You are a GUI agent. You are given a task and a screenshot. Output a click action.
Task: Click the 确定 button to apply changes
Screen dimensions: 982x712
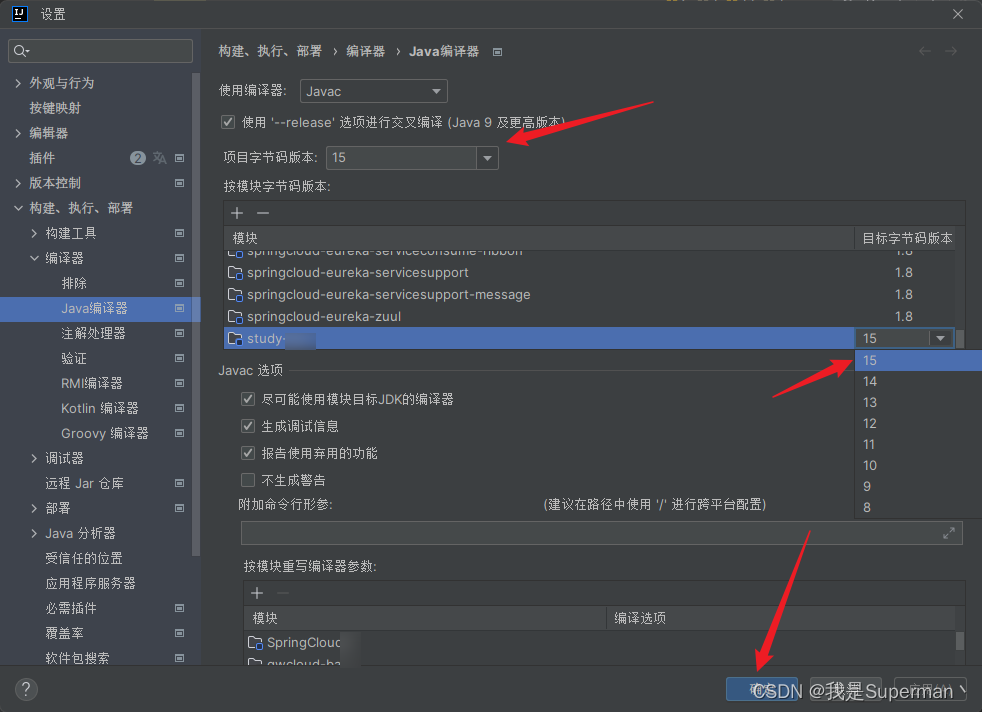pos(763,689)
